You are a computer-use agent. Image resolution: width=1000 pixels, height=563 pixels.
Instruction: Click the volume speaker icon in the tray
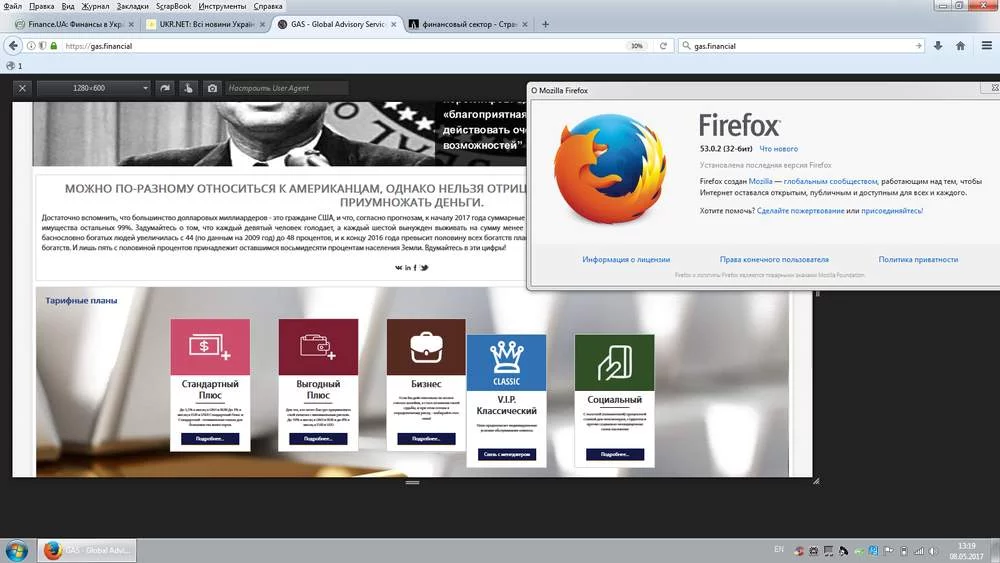pyautogui.click(x=933, y=551)
